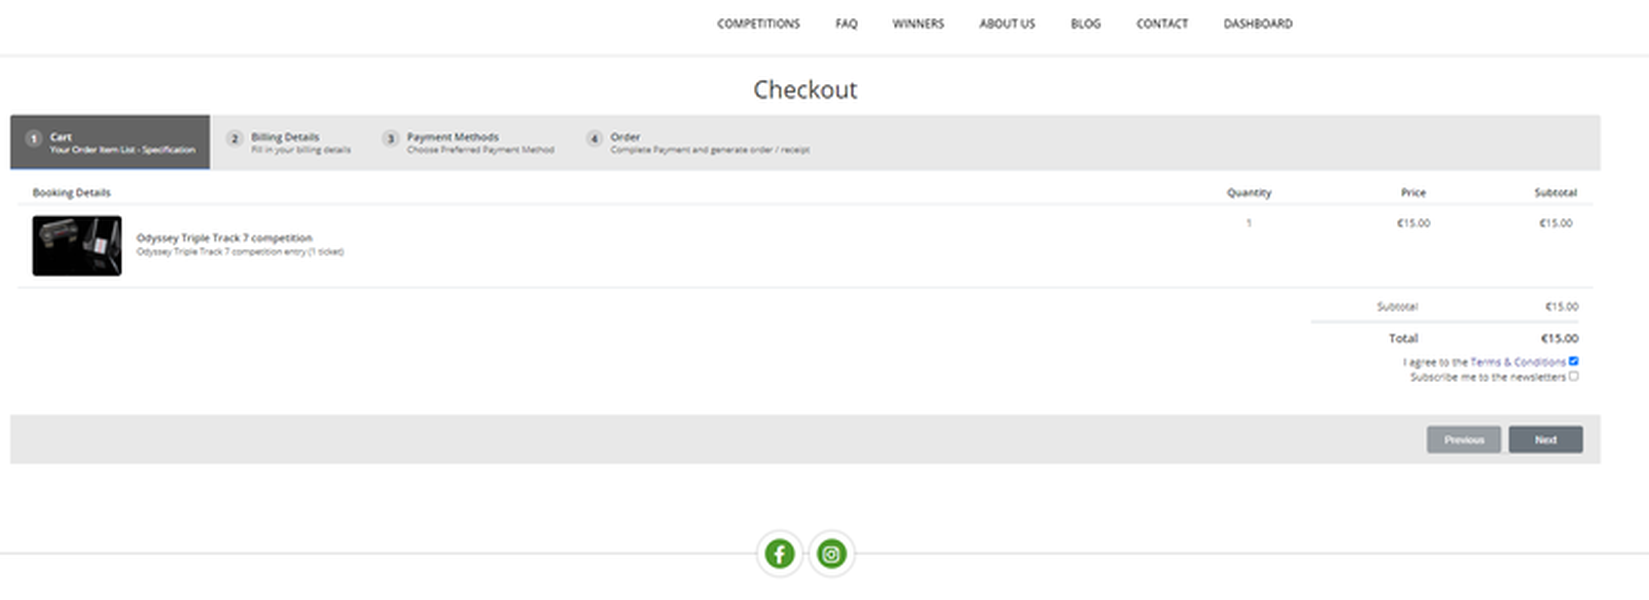
Task: Open the Facebook page icon
Action: click(x=779, y=554)
